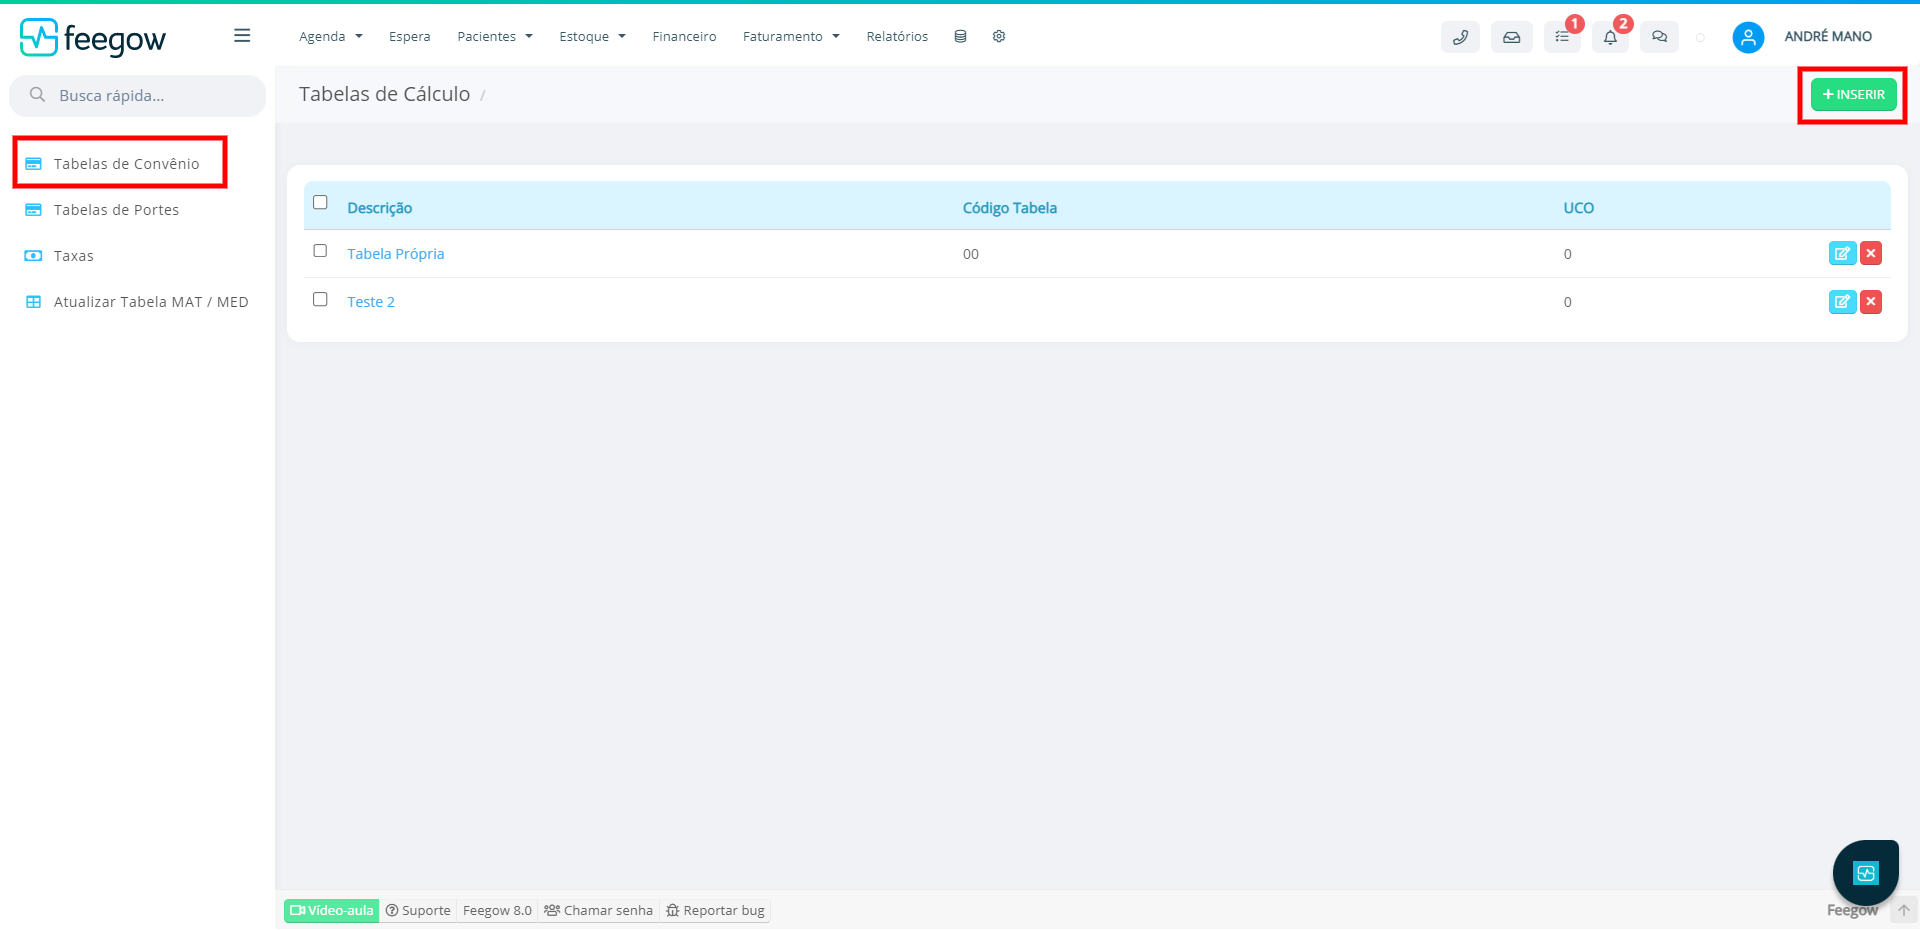
Task: Open the Financeiro menu item
Action: (x=684, y=36)
